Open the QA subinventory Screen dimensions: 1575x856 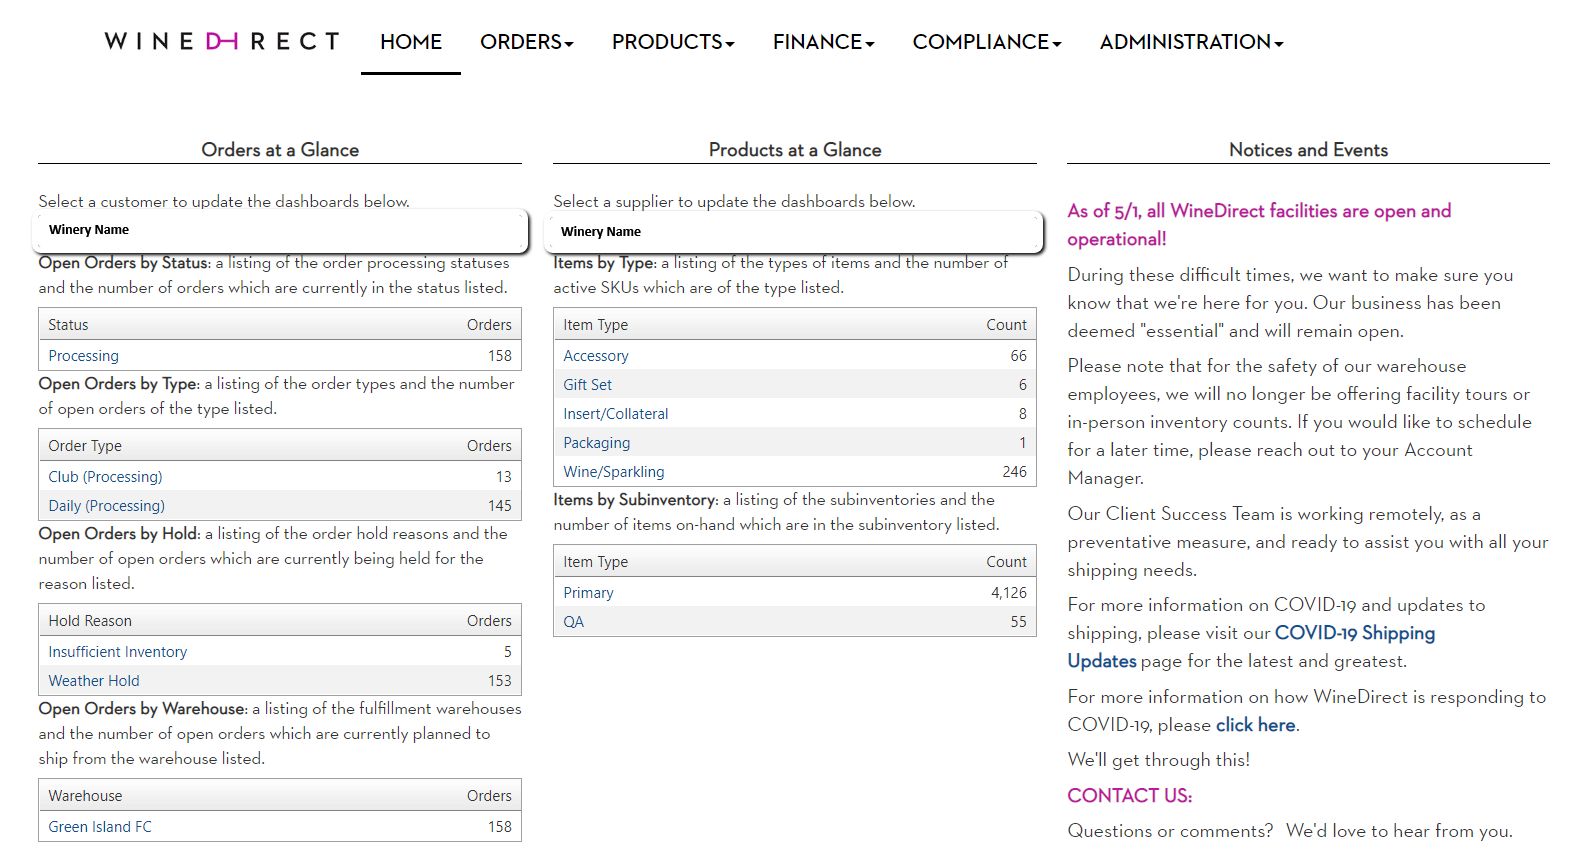pyautogui.click(x=573, y=622)
